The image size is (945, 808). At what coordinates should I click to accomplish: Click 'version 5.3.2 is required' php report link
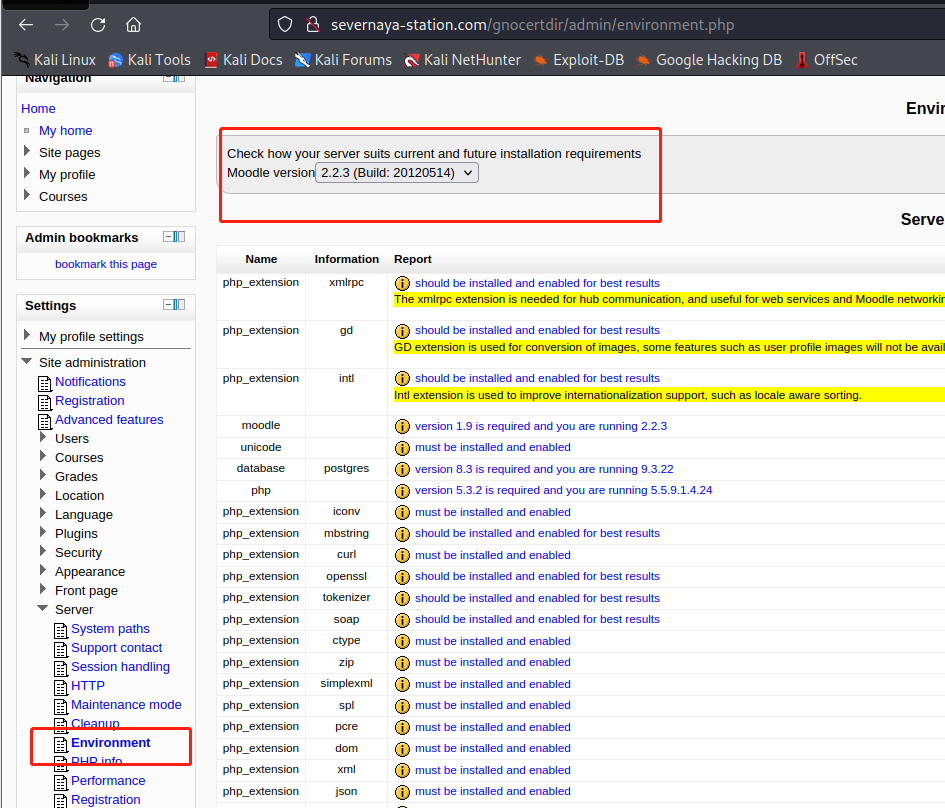click(564, 490)
